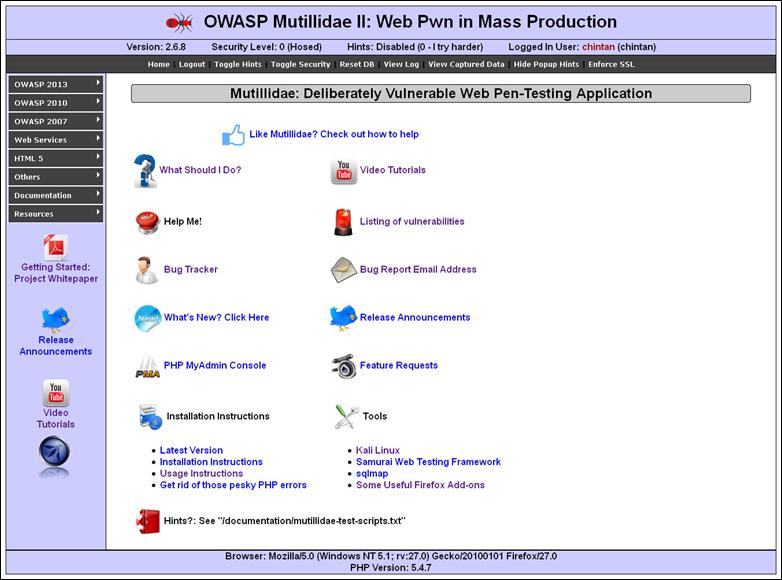Click the thumbs-up Like Mutillidae icon
The image size is (782, 580).
233,135
